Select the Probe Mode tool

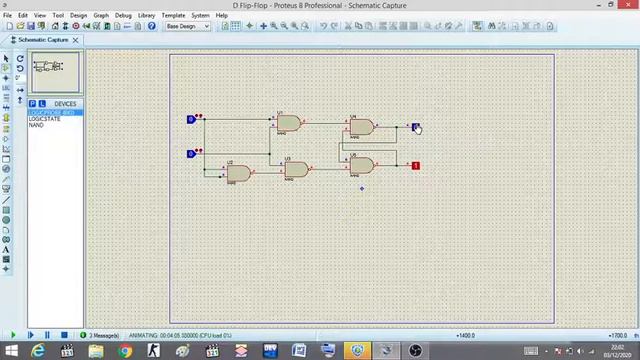[6, 179]
